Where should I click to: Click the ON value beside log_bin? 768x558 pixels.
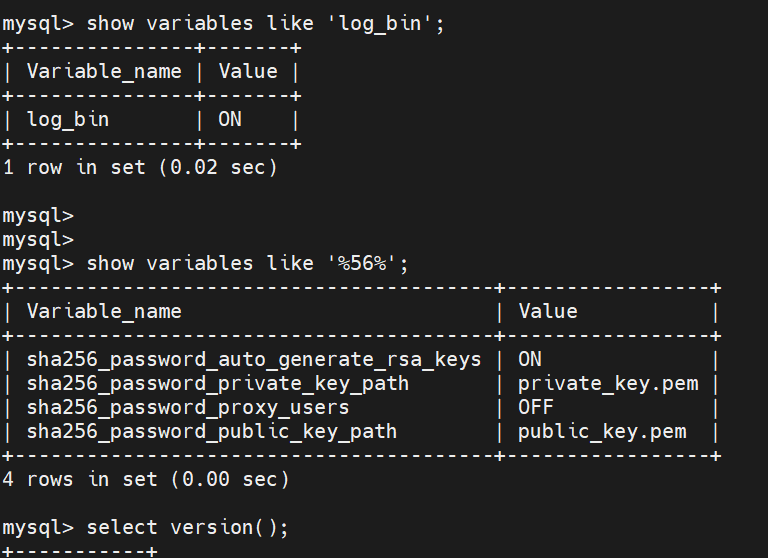(230, 119)
